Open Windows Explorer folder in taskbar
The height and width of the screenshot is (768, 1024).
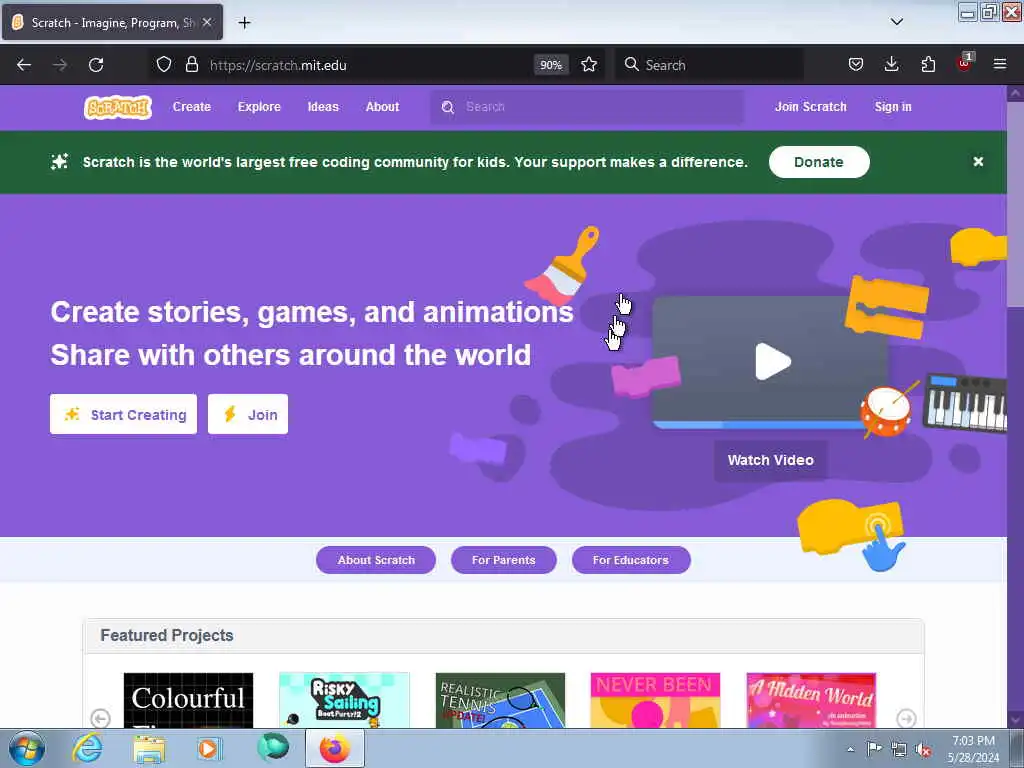(149, 748)
